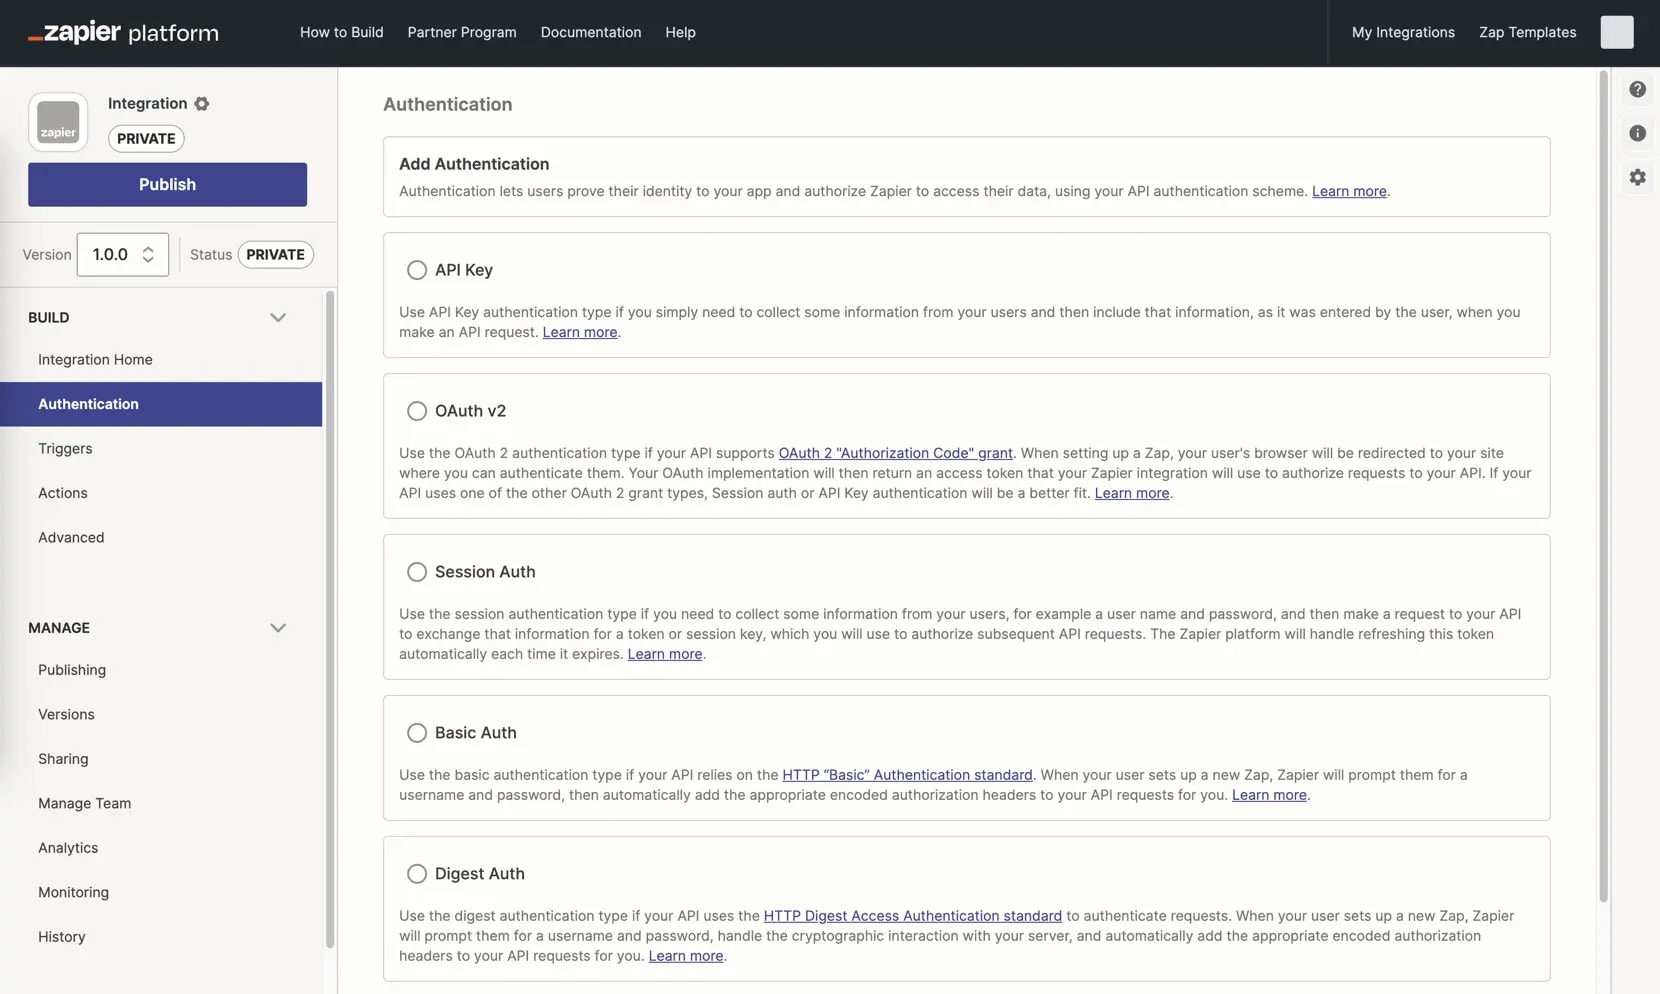The image size is (1660, 994).
Task: Select Authentication in sidebar
Action: [161, 404]
